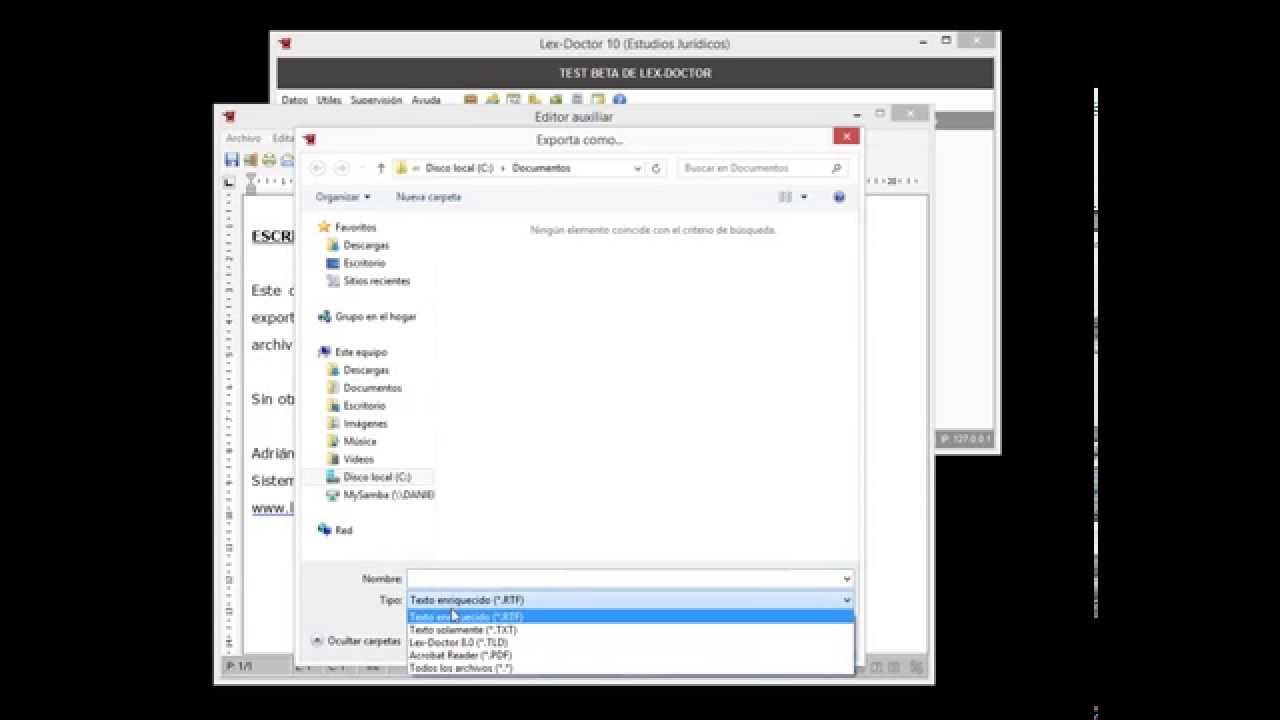Screen dimensions: 1280x720
Task: Click the blue help icon in the Lex-Doctor toolbar
Action: [x=619, y=100]
